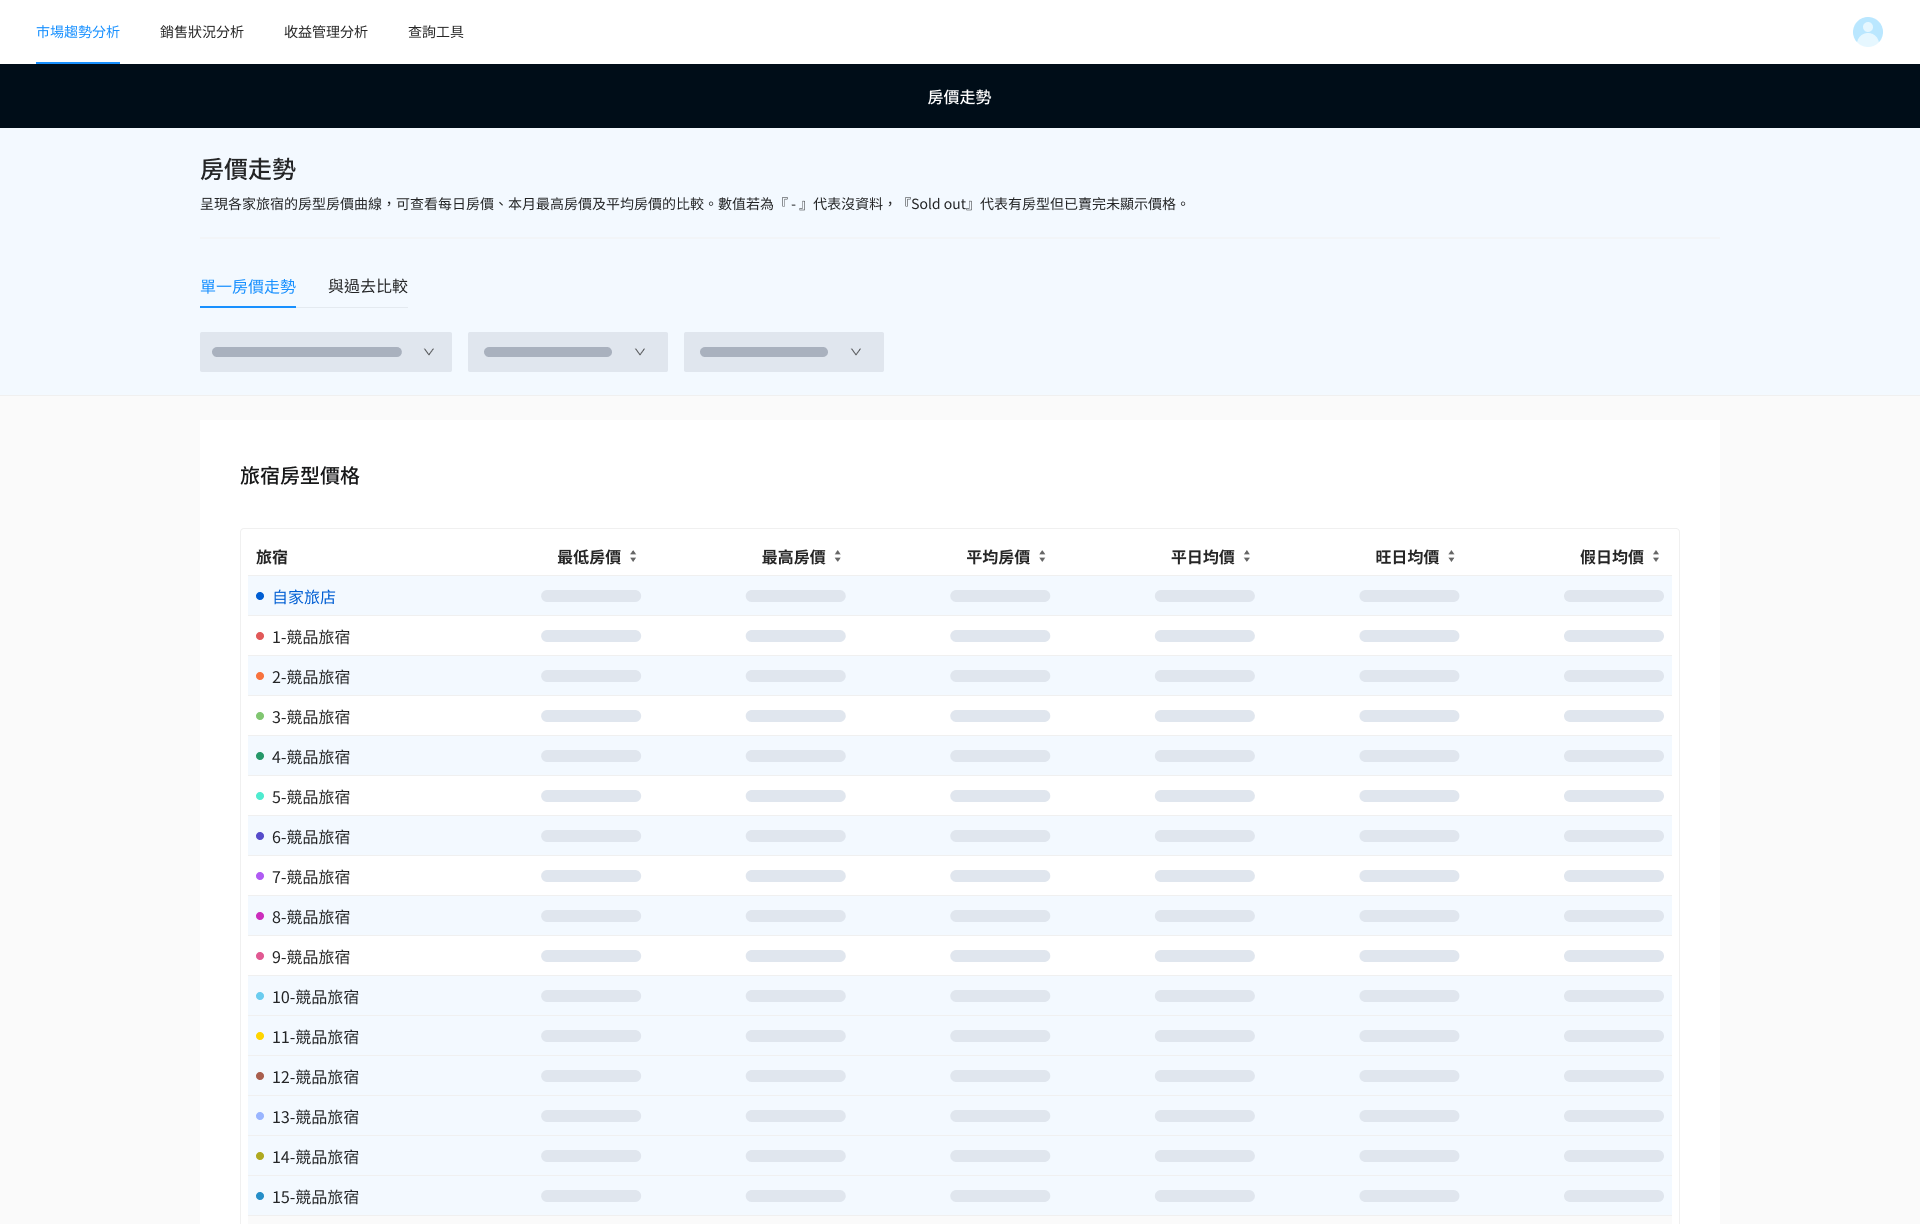Click the 旅宿 column header
The height and width of the screenshot is (1224, 1920).
point(272,557)
